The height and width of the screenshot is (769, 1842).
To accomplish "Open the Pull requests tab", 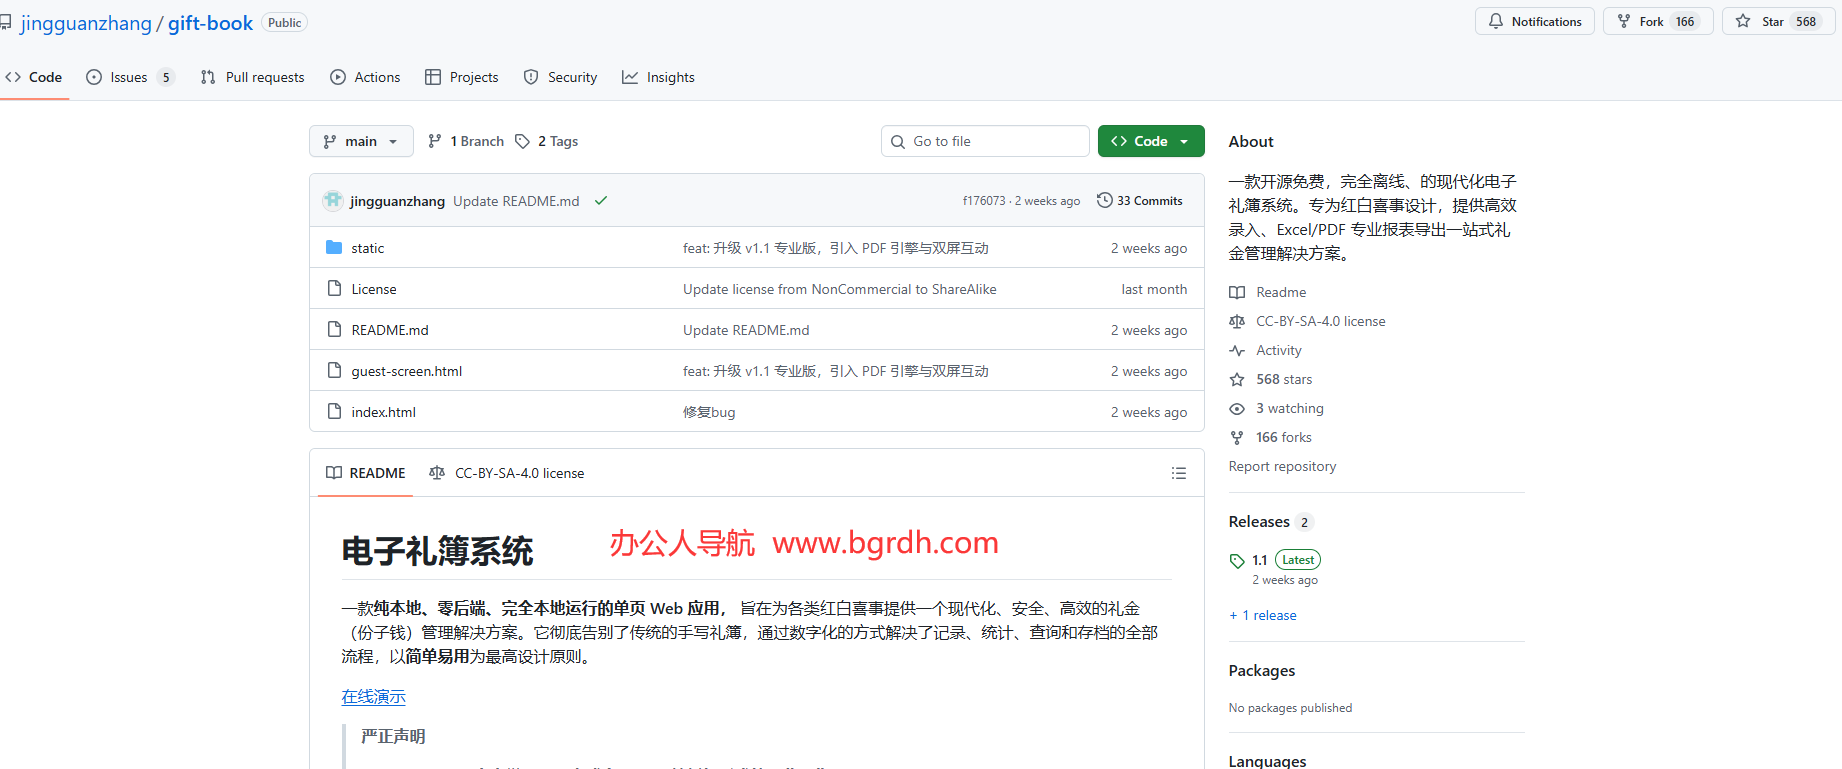I will (252, 77).
